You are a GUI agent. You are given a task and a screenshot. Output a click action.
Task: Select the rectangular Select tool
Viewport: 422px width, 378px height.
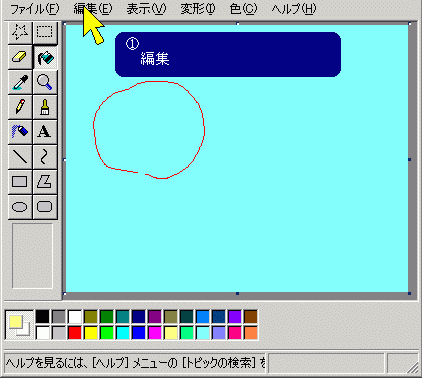(x=45, y=32)
